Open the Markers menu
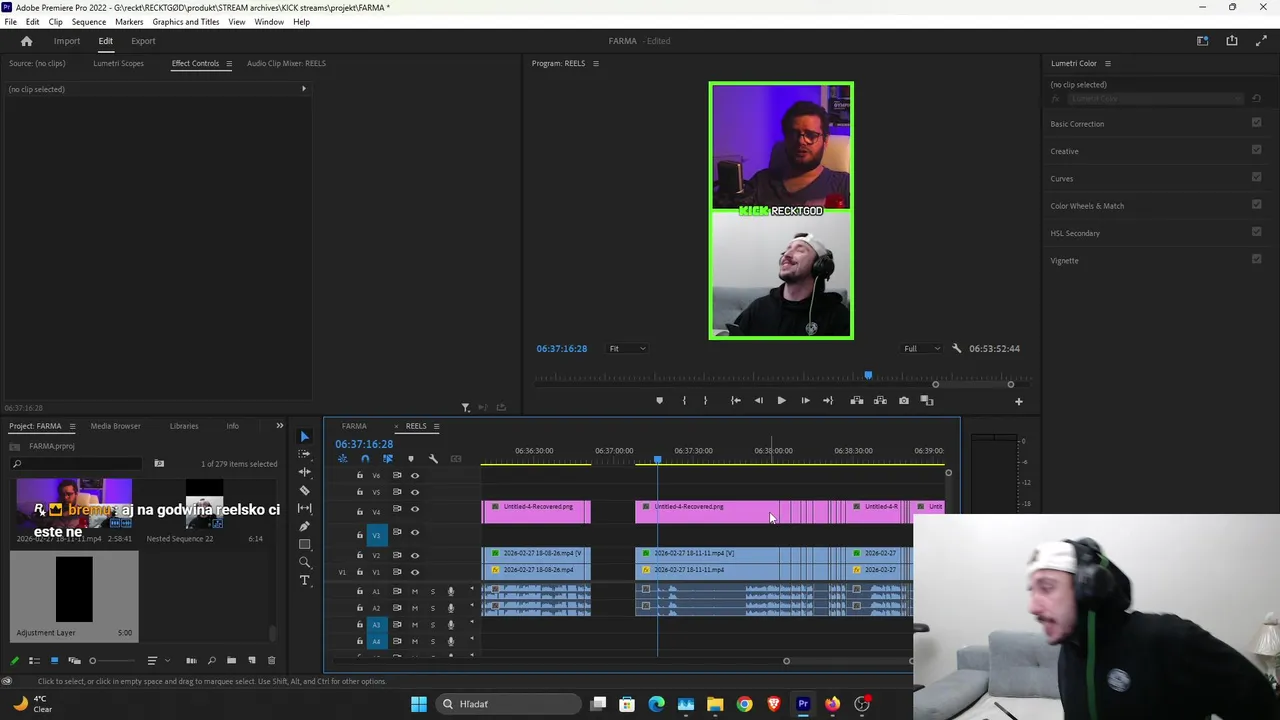 pyautogui.click(x=129, y=22)
